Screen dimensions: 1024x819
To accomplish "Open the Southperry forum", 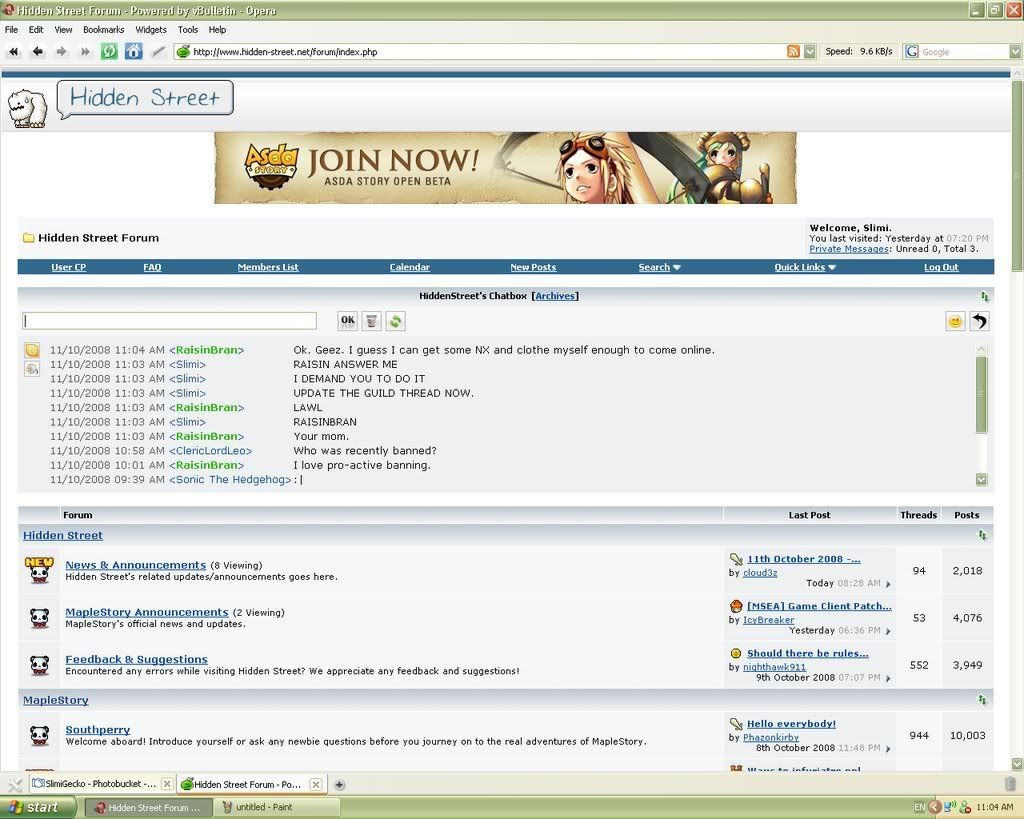I will tap(97, 730).
